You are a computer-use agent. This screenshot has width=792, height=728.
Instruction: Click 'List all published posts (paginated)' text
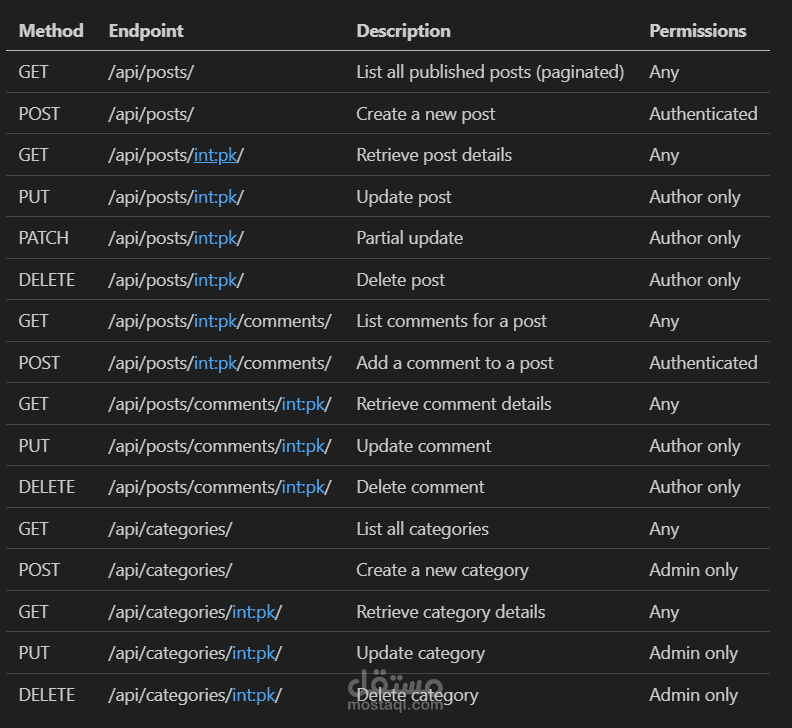click(490, 72)
